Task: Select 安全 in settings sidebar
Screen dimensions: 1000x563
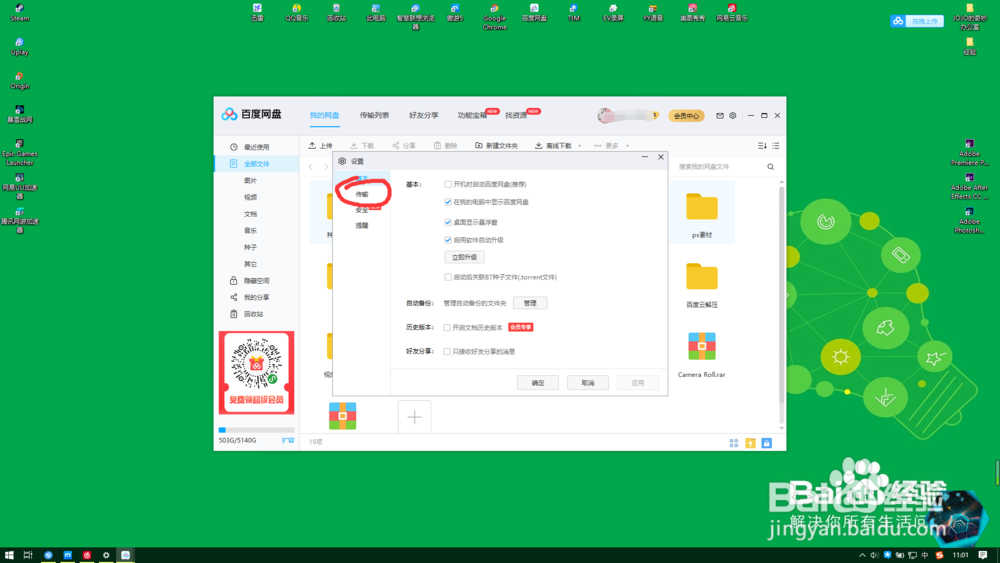Action: (x=362, y=210)
